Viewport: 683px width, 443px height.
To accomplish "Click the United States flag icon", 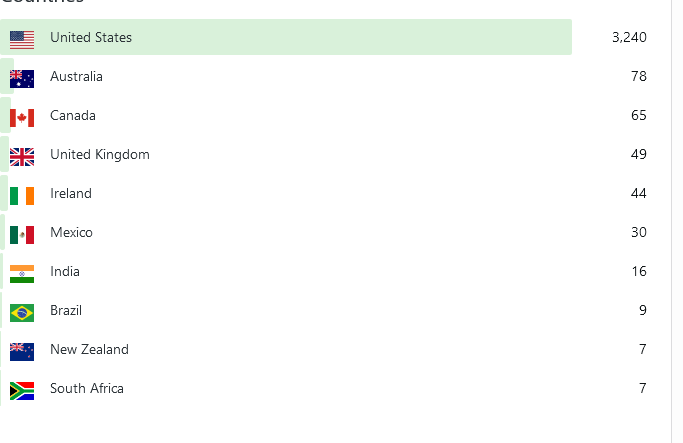I will click(x=22, y=38).
